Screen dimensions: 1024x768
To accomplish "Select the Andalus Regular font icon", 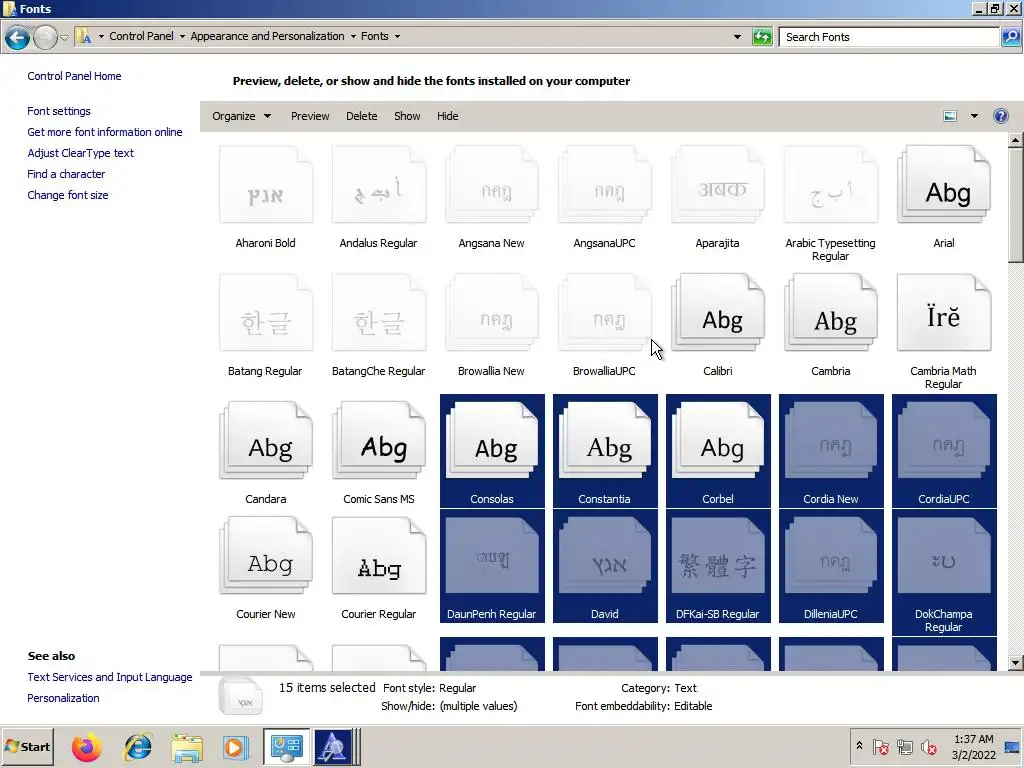I will [x=379, y=185].
